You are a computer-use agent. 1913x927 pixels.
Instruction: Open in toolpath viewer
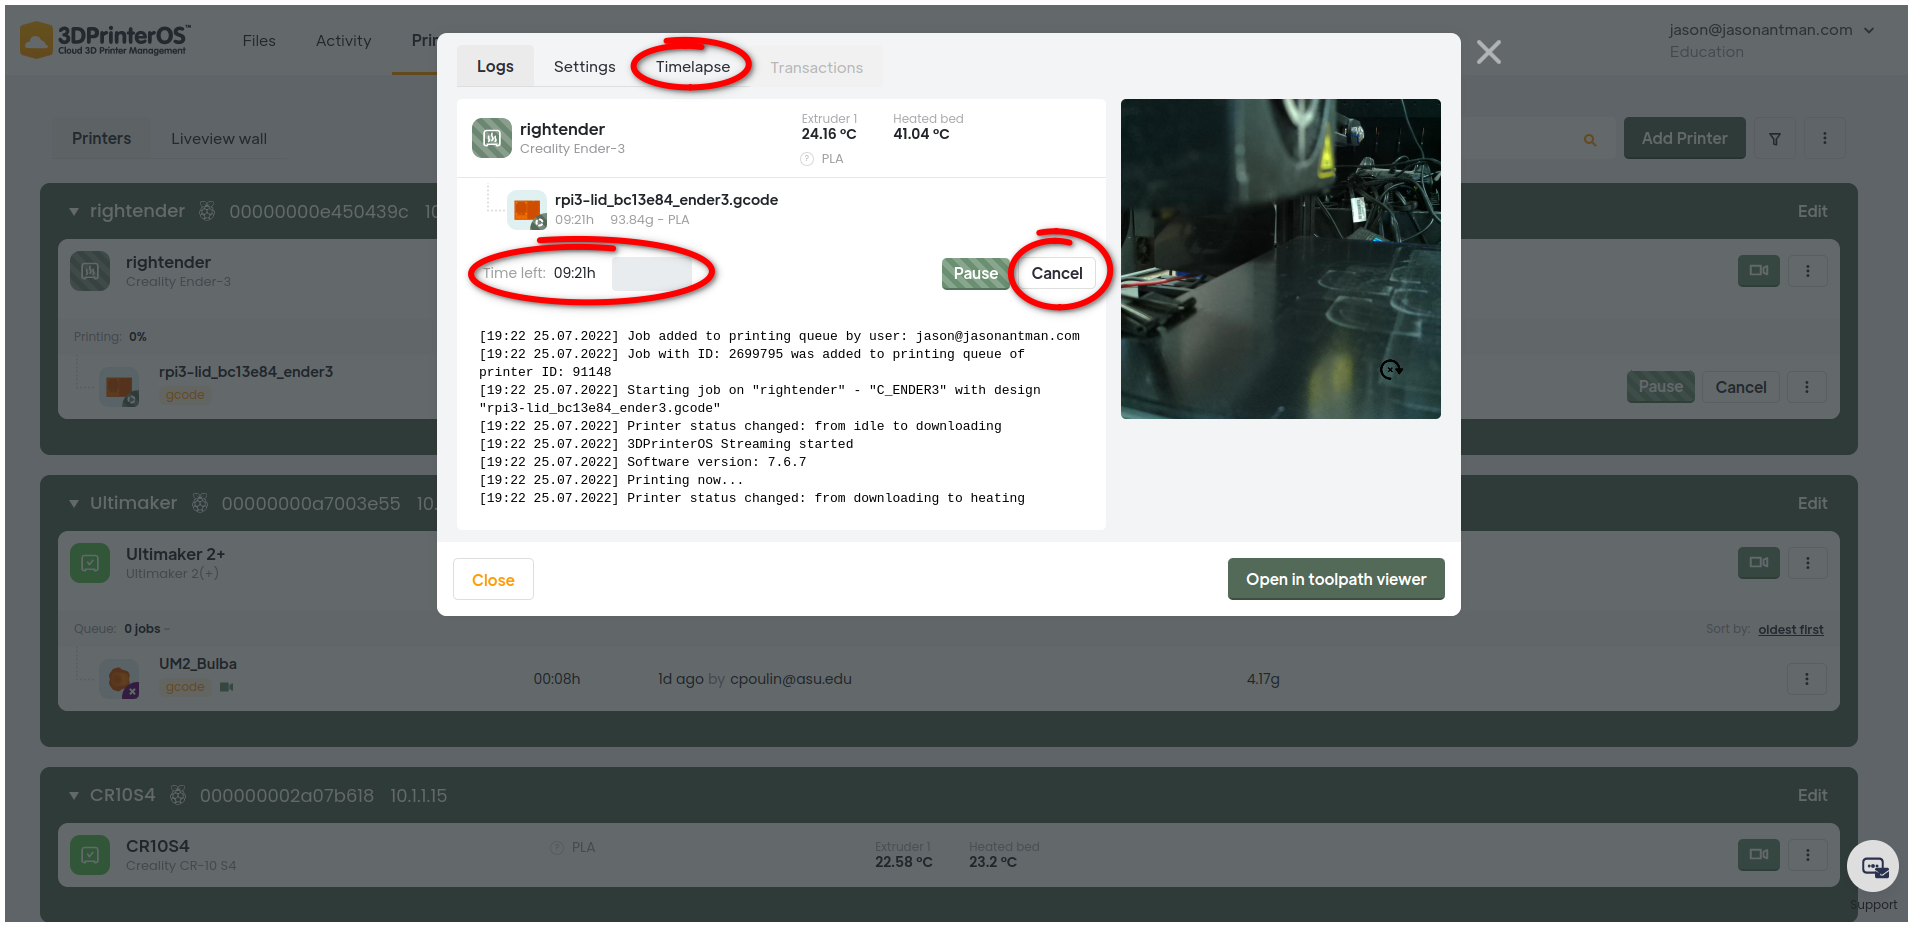click(x=1335, y=579)
